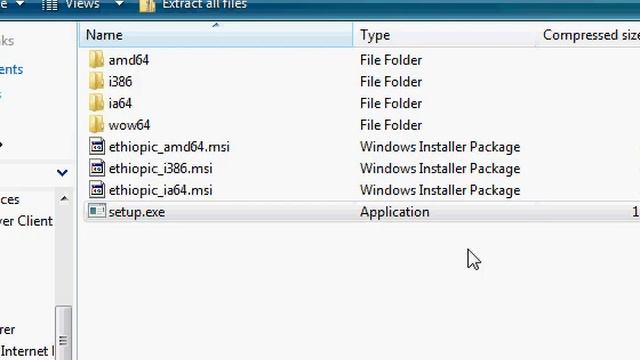640x360 pixels.
Task: Select the i386 folder name
Action: click(x=120, y=82)
